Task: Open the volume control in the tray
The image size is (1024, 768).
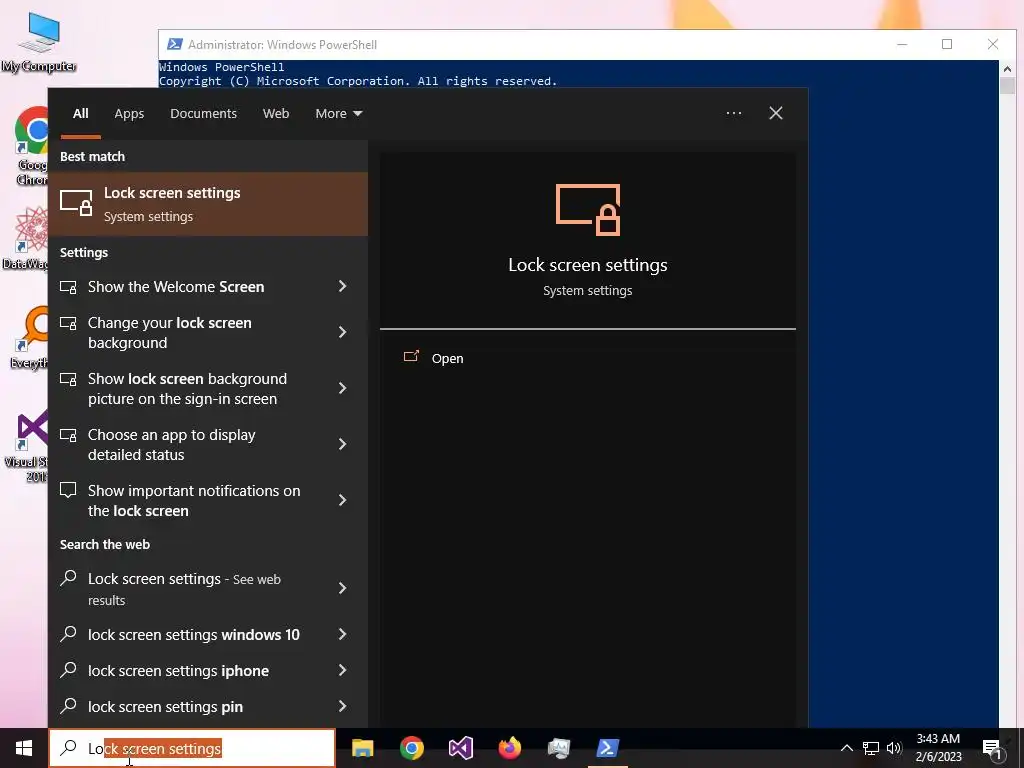Action: (894, 748)
